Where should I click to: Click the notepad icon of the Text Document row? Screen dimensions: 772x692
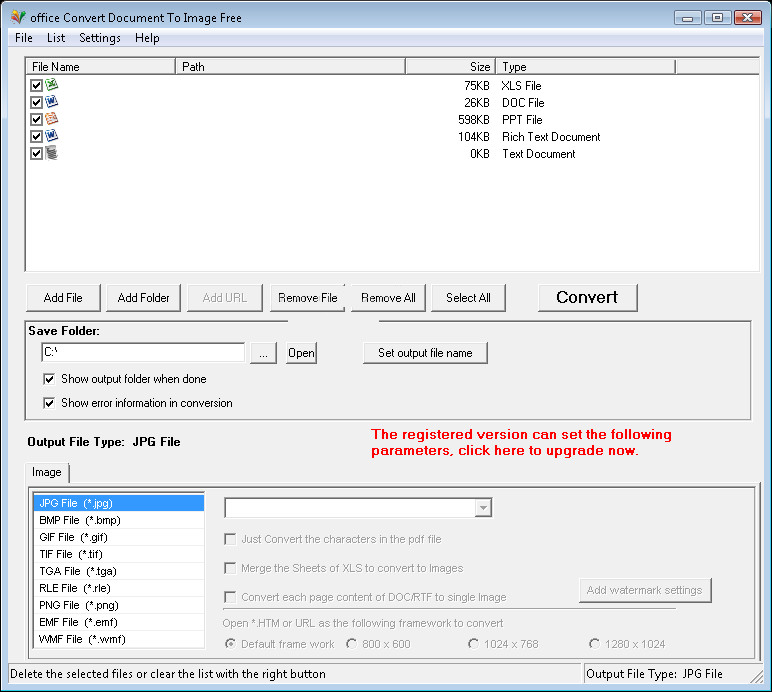point(52,153)
